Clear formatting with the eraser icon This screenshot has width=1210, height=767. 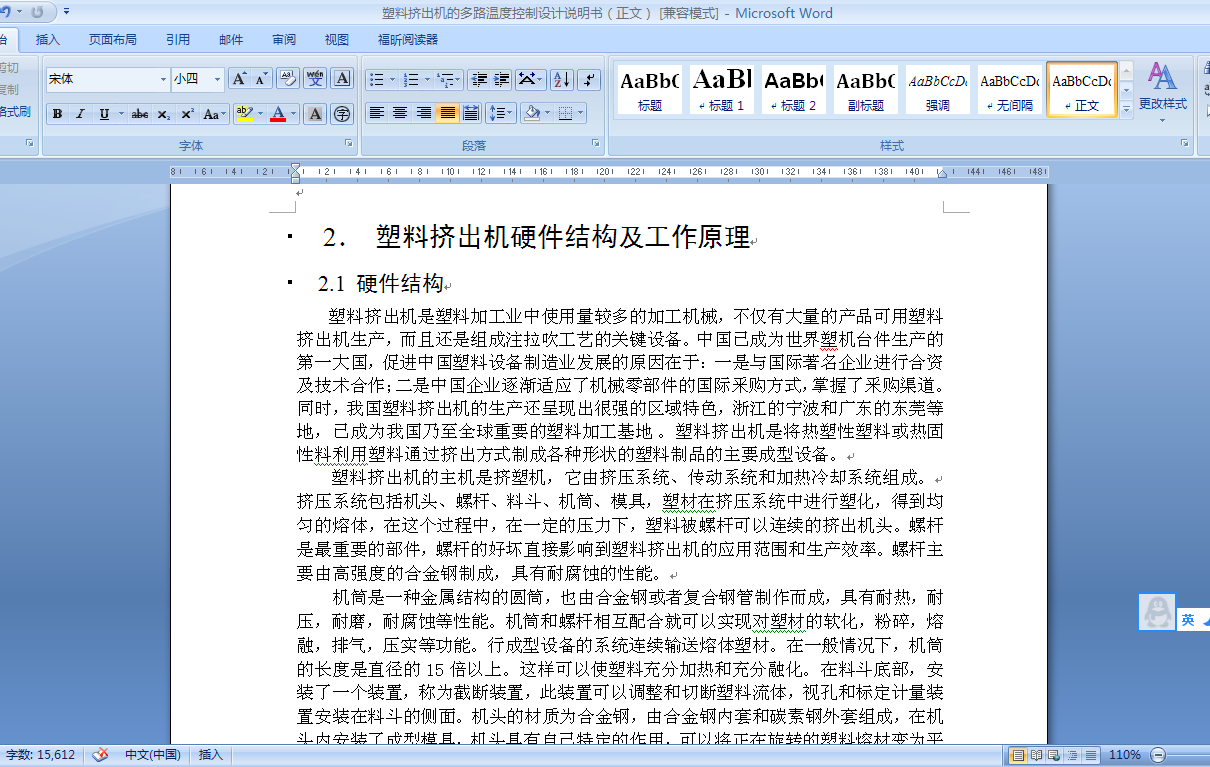(288, 79)
